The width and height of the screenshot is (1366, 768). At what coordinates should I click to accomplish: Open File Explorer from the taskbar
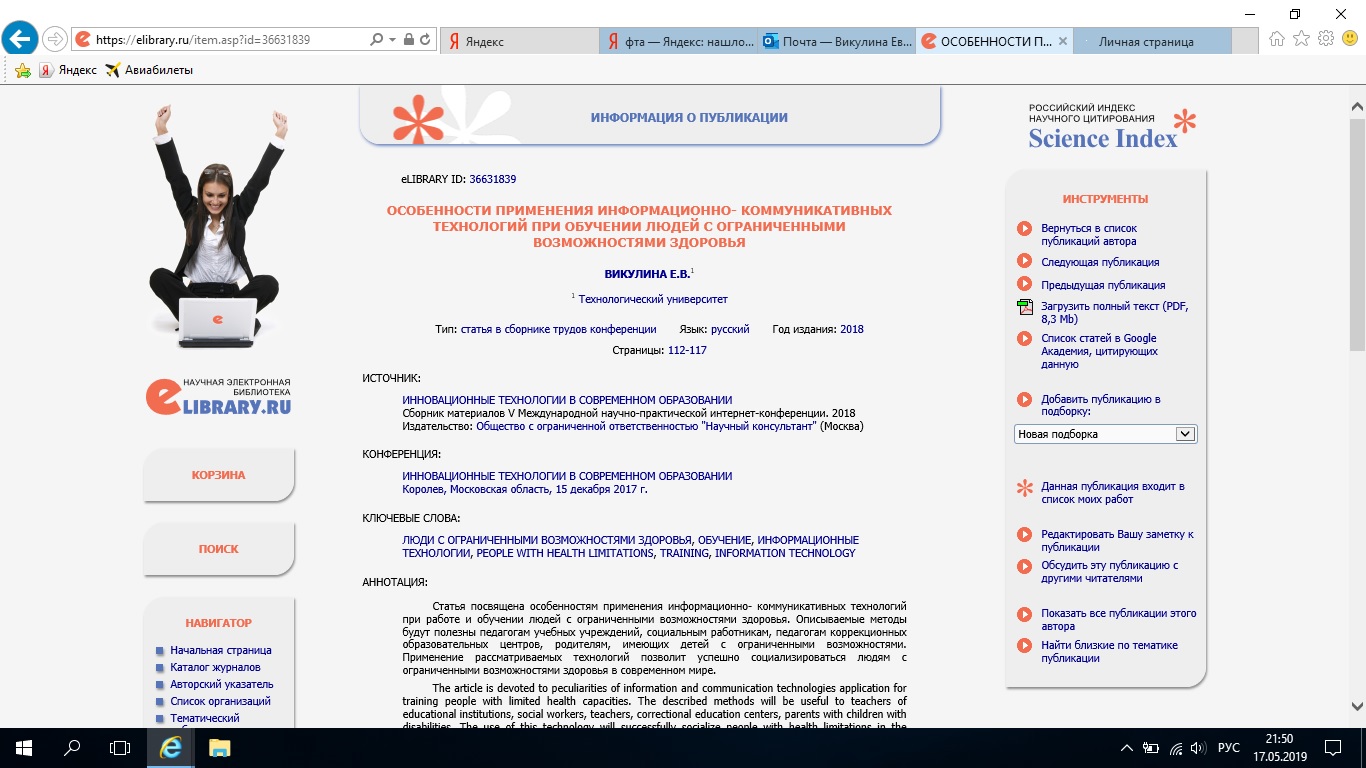click(219, 747)
